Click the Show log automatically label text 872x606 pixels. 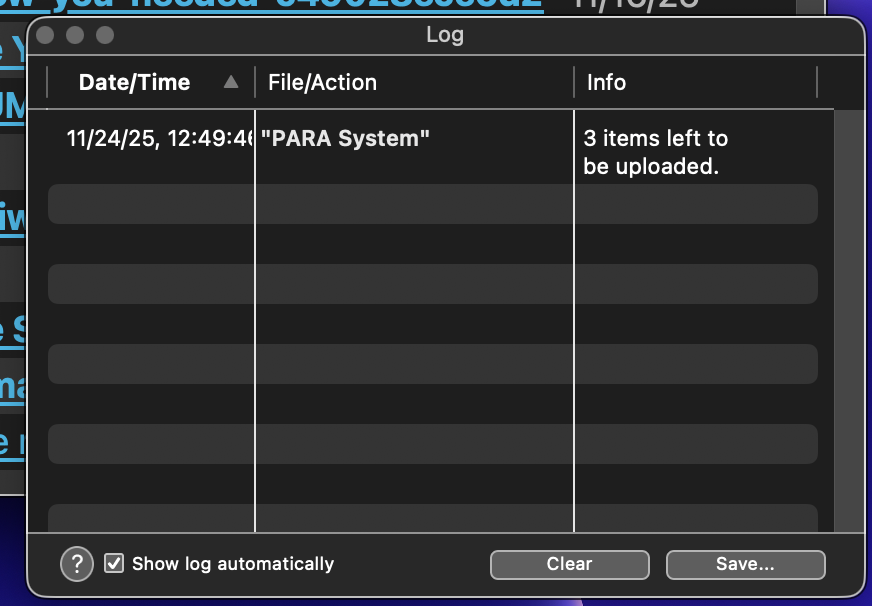pyautogui.click(x=232, y=564)
